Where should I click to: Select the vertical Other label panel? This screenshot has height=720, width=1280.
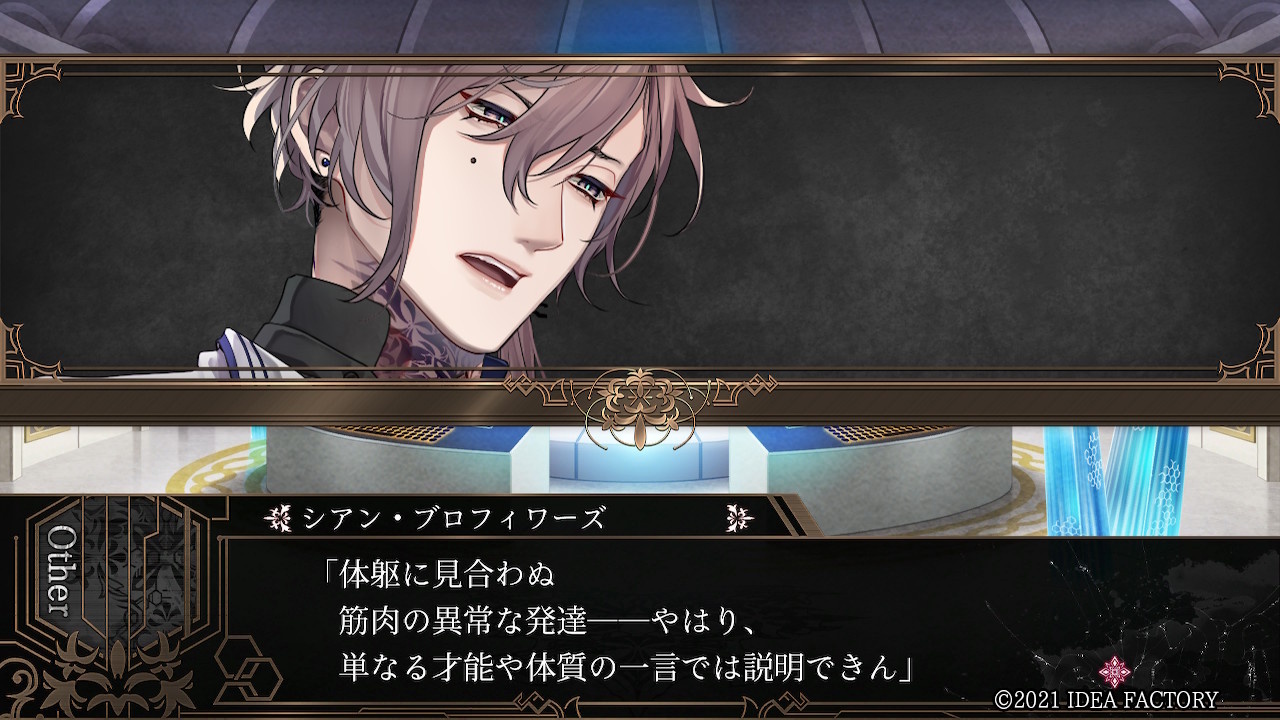click(x=62, y=570)
